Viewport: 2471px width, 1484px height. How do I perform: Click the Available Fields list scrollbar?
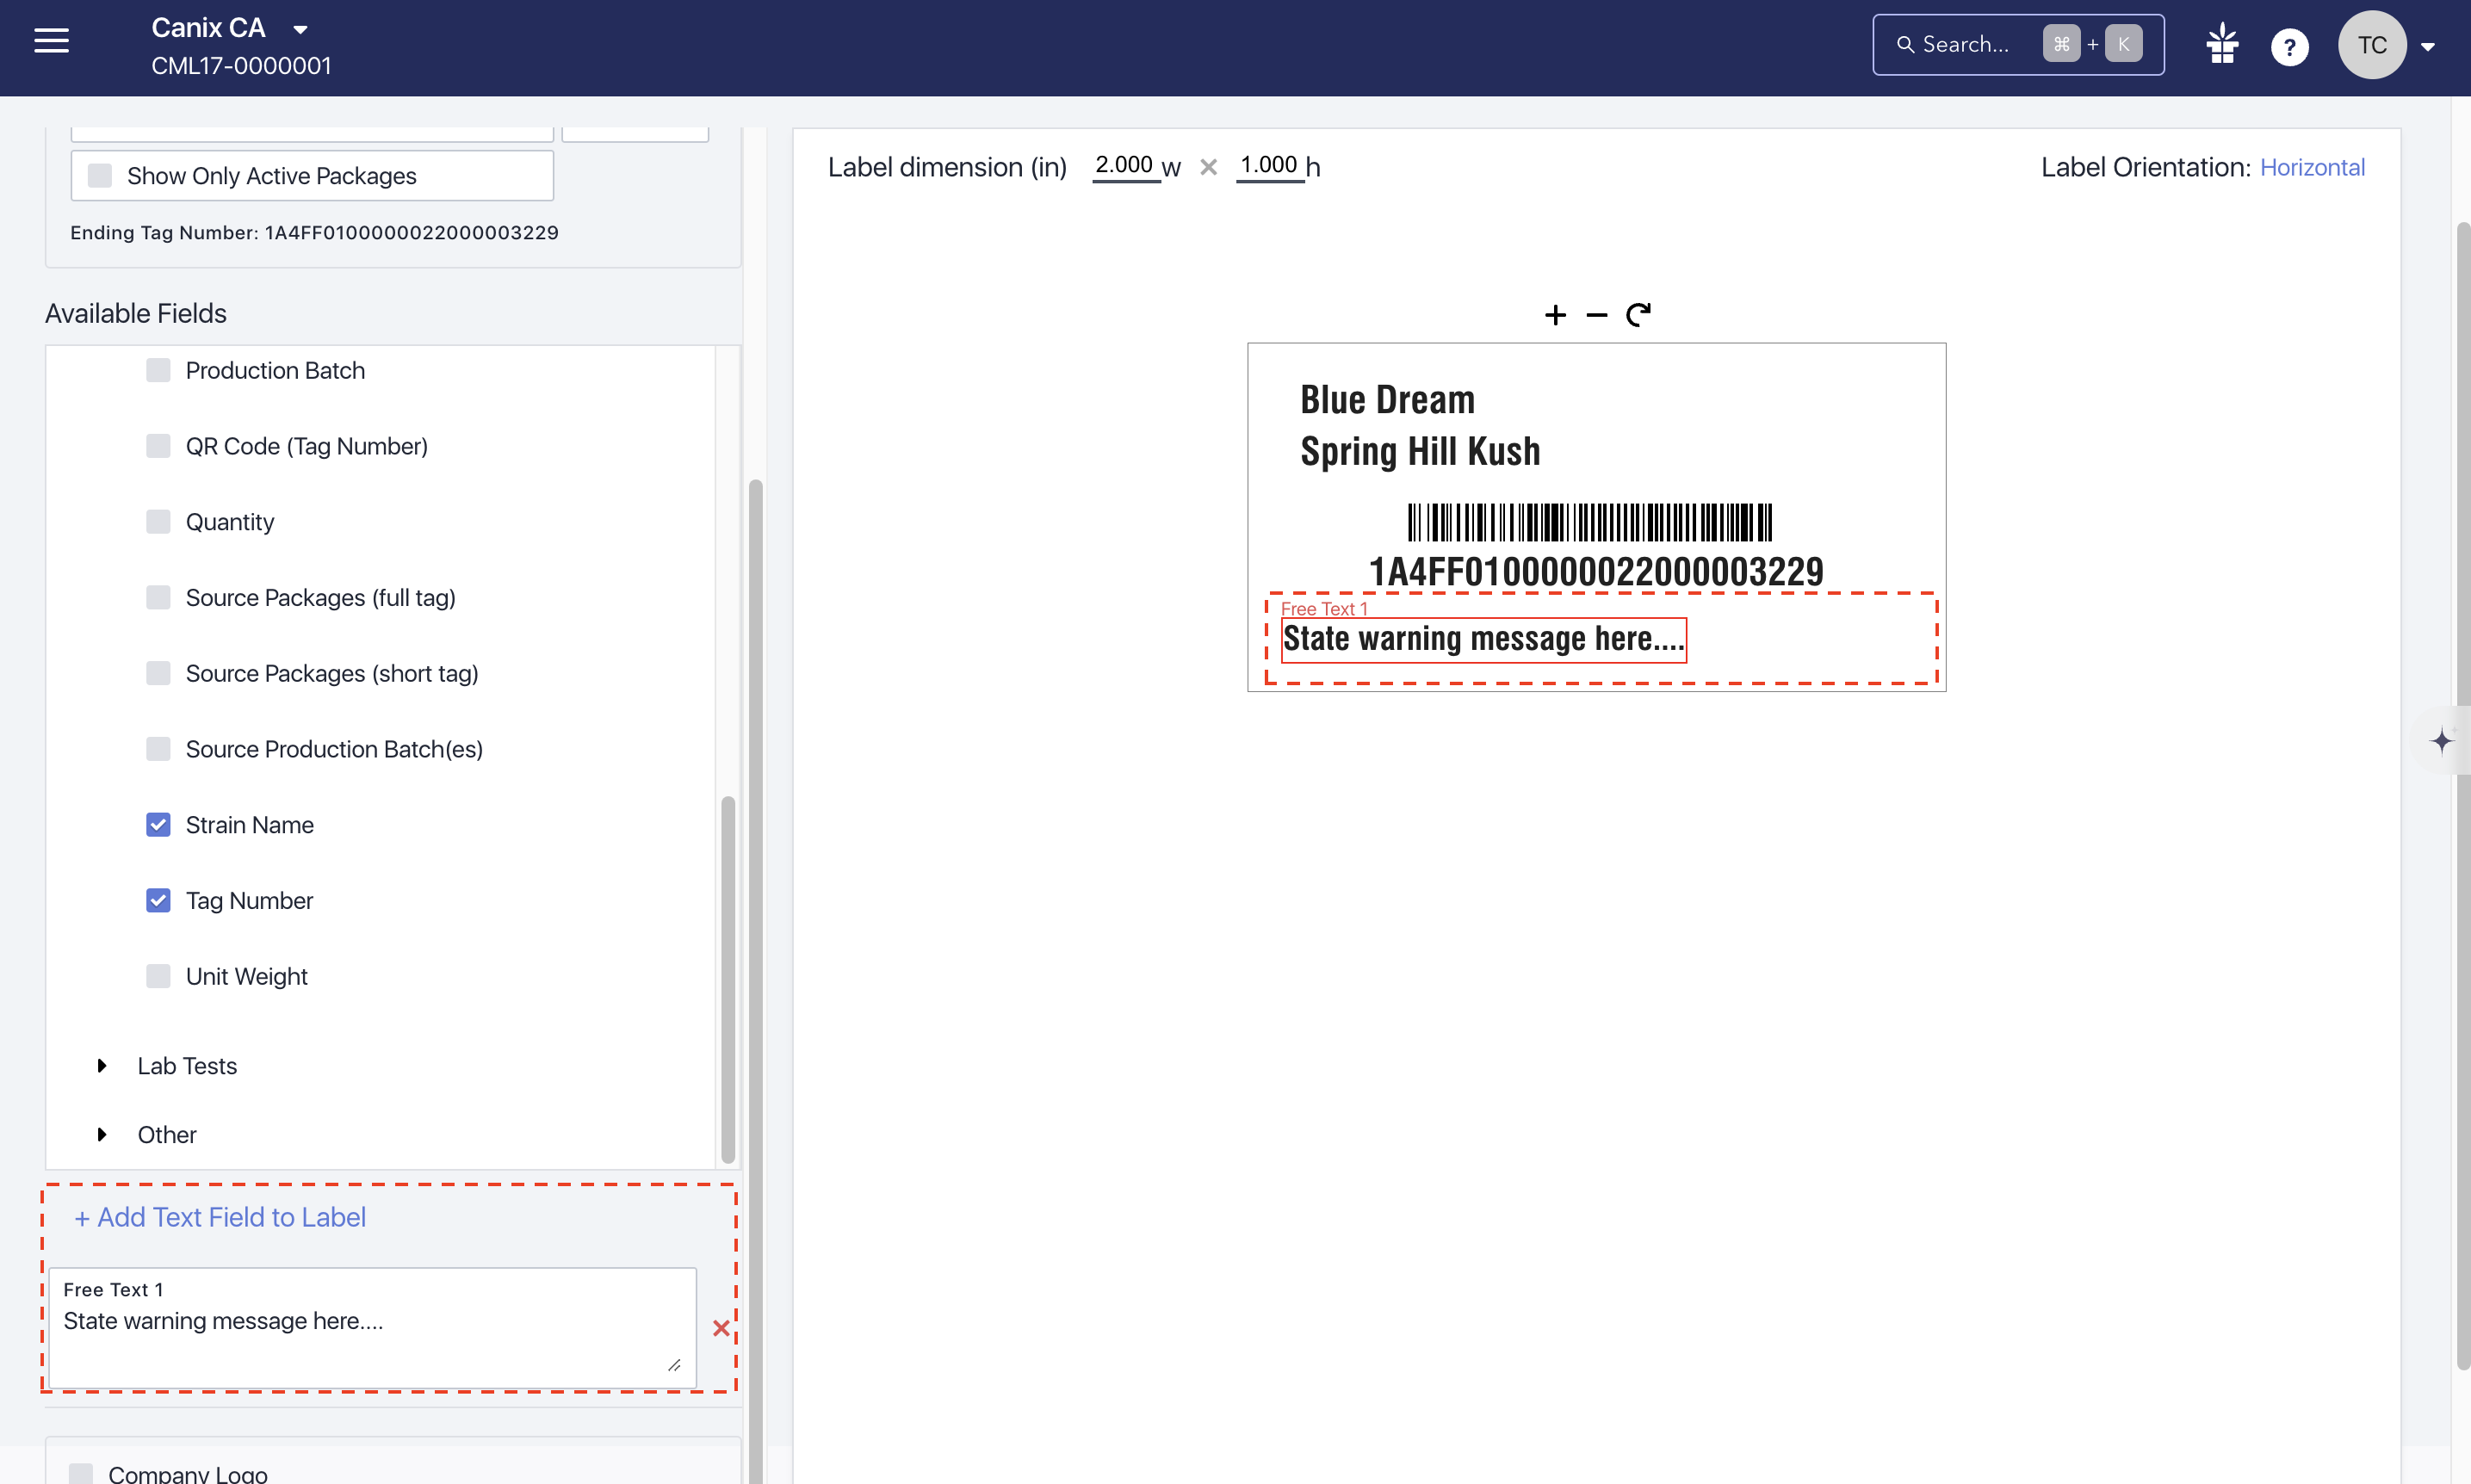pyautogui.click(x=728, y=978)
